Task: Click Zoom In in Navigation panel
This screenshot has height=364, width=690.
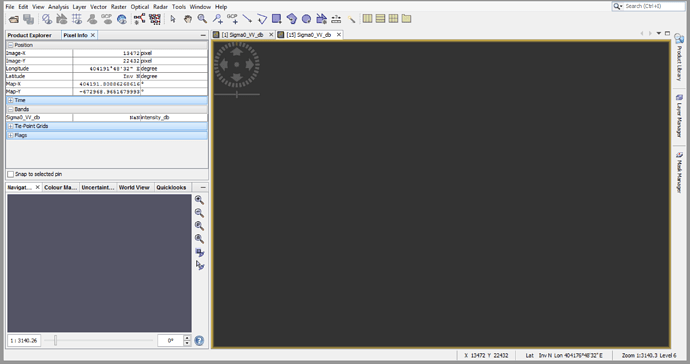Action: (199, 200)
